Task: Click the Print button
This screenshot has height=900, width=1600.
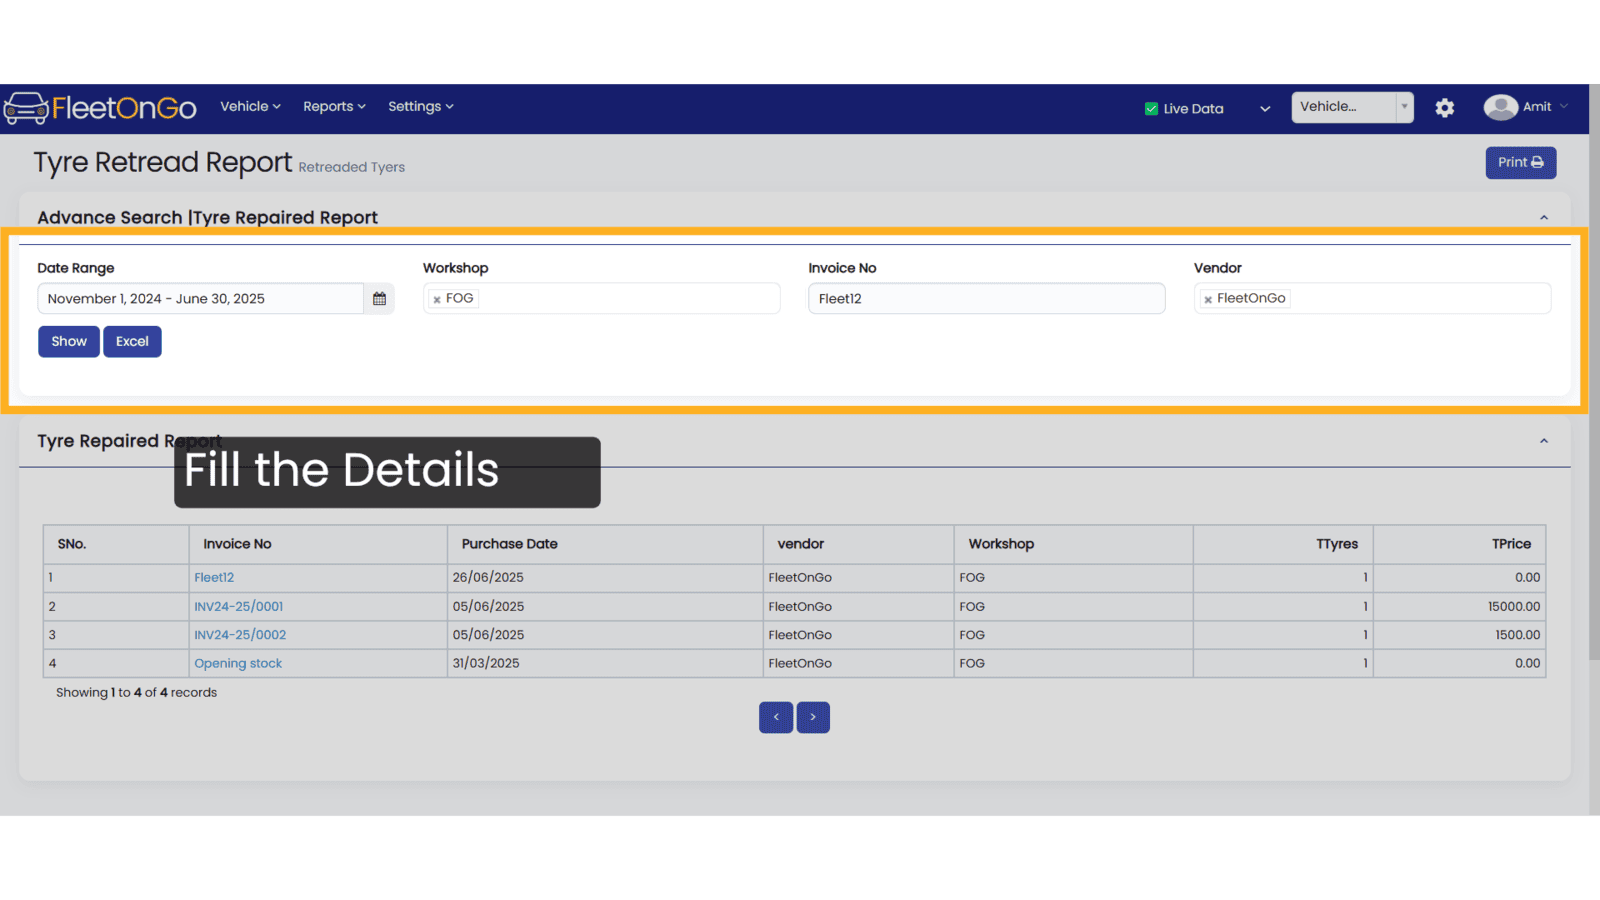Action: [x=1520, y=163]
